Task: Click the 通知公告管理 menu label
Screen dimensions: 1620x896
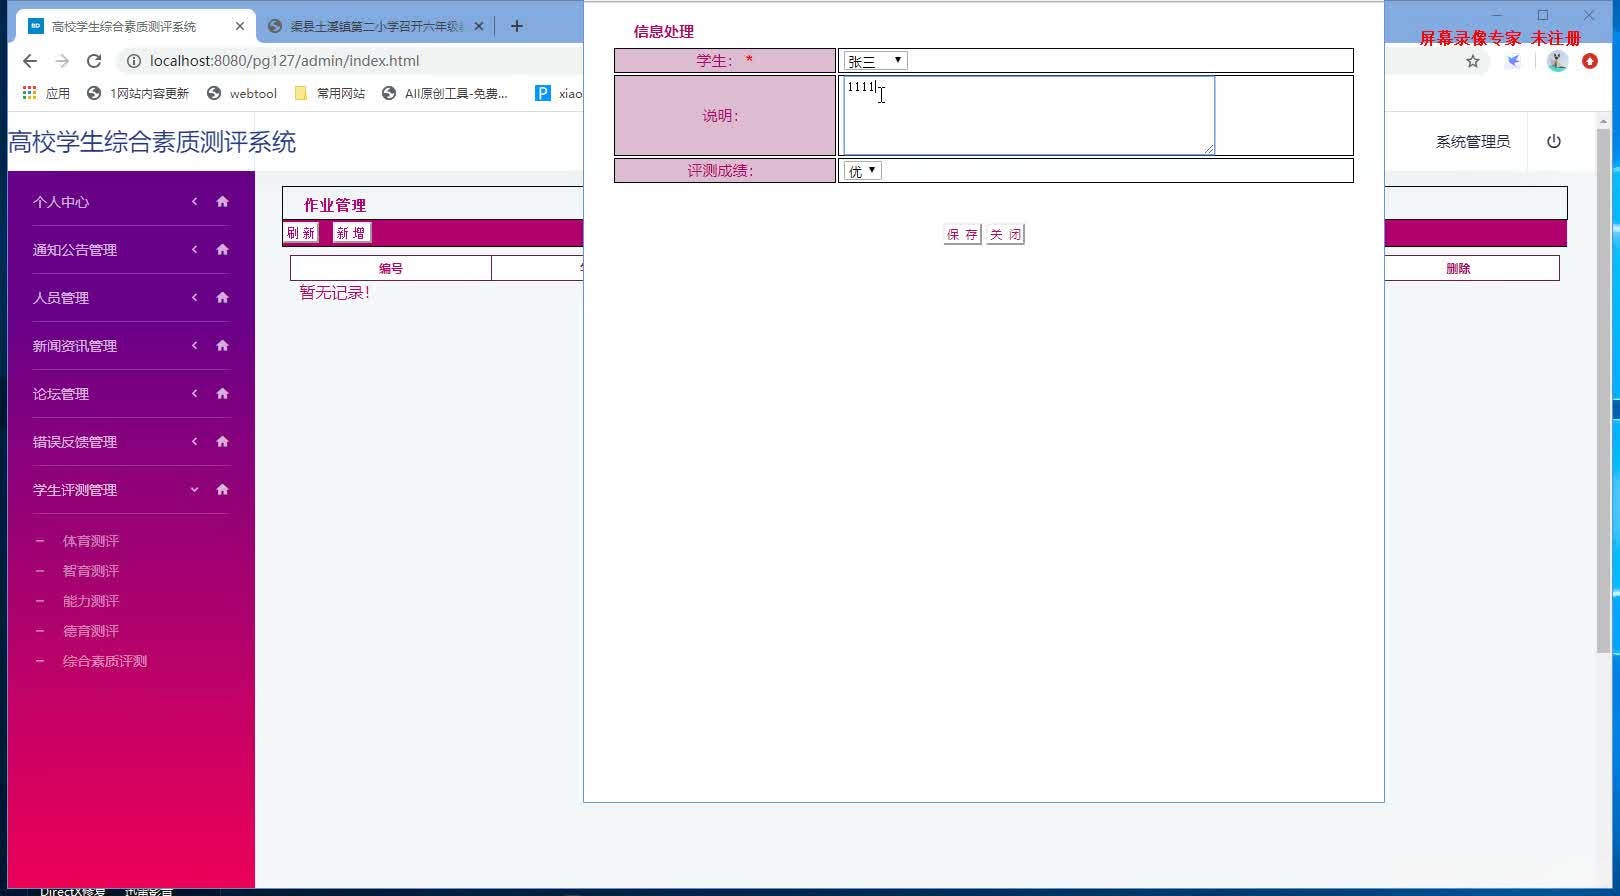Action: [x=75, y=250]
